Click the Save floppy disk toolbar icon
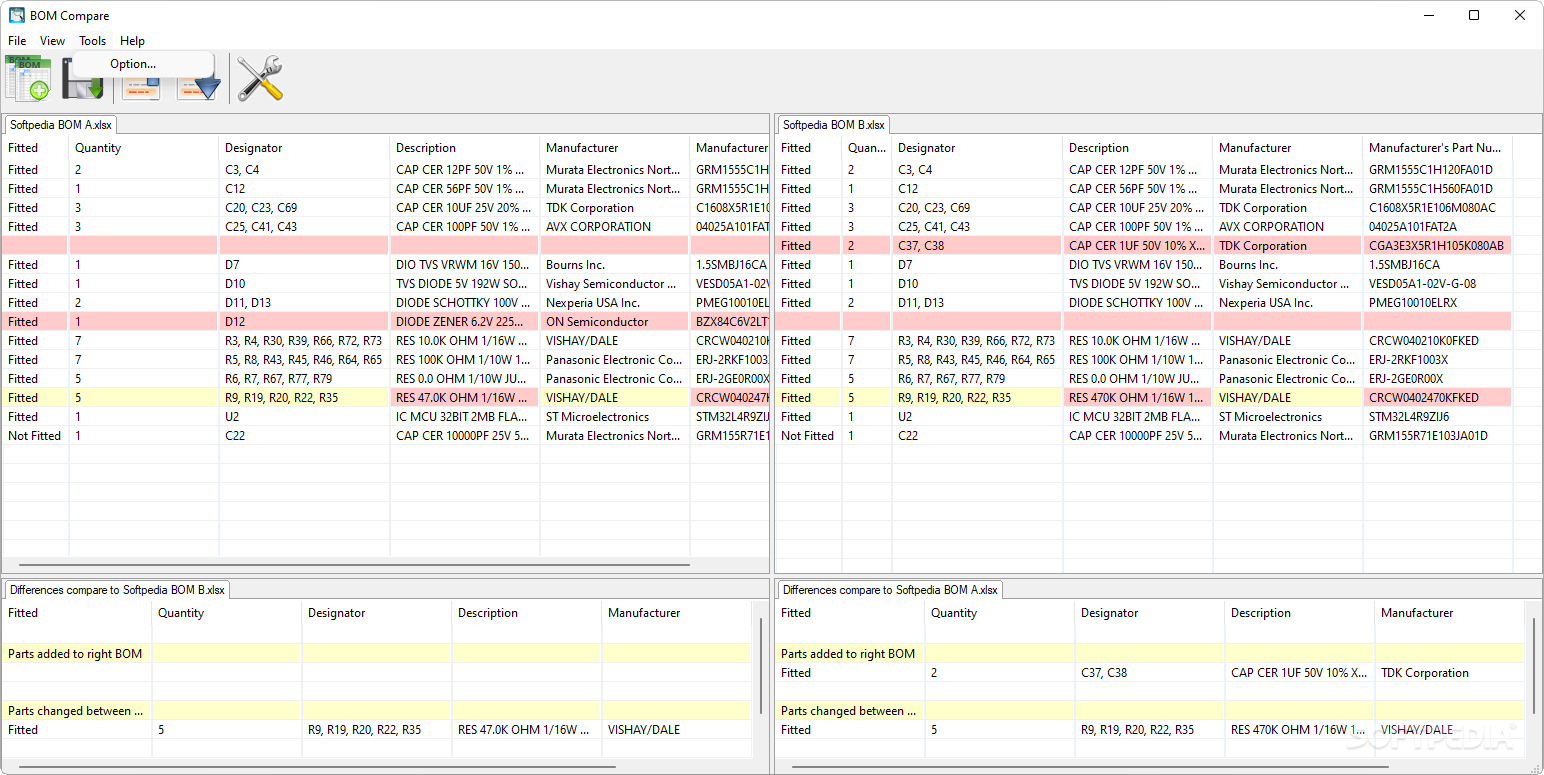 [82, 80]
